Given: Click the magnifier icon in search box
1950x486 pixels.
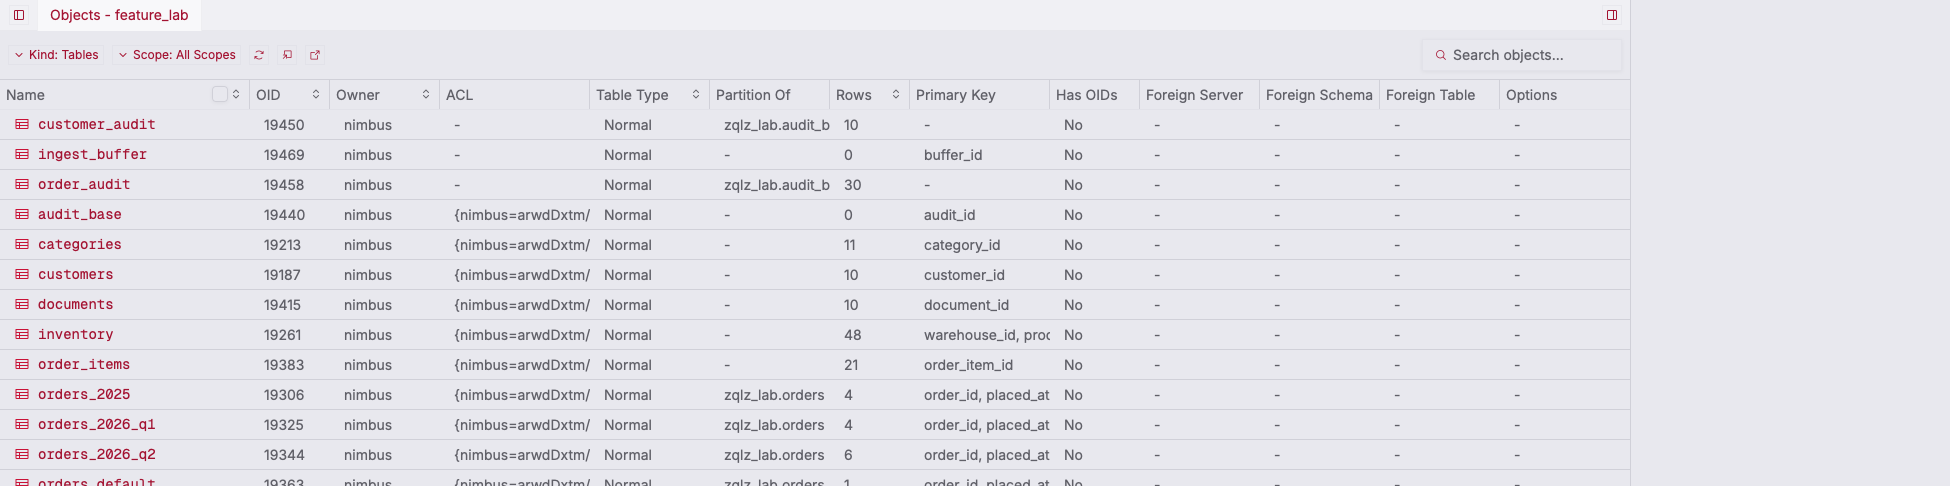Looking at the screenshot, I should point(1441,55).
